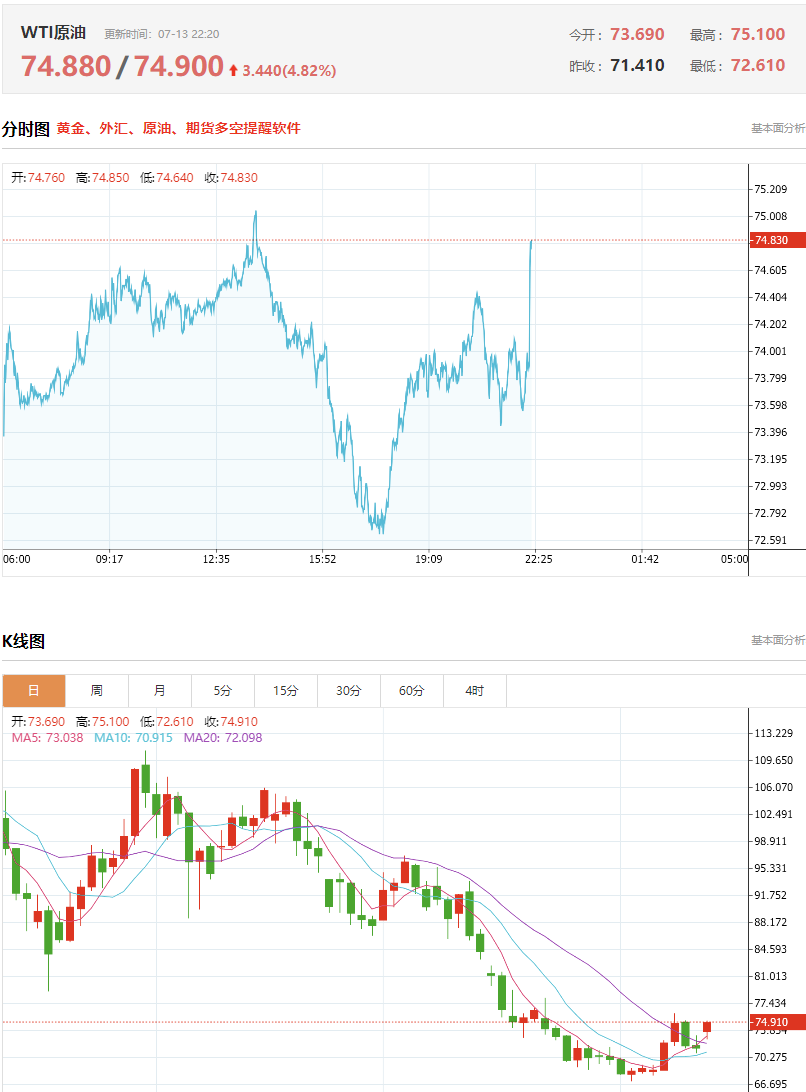Image resolution: width=806 pixels, height=1092 pixels.
Task: Click the MA5: 73.038 indicator label
Action: (x=47, y=738)
